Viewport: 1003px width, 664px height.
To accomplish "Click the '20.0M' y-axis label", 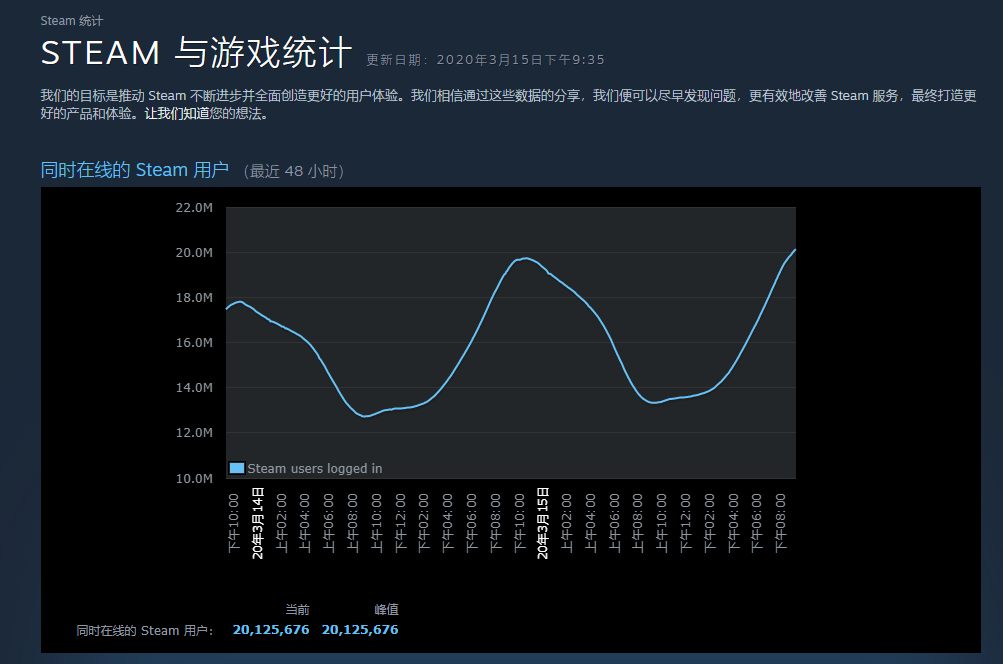I will (x=194, y=253).
